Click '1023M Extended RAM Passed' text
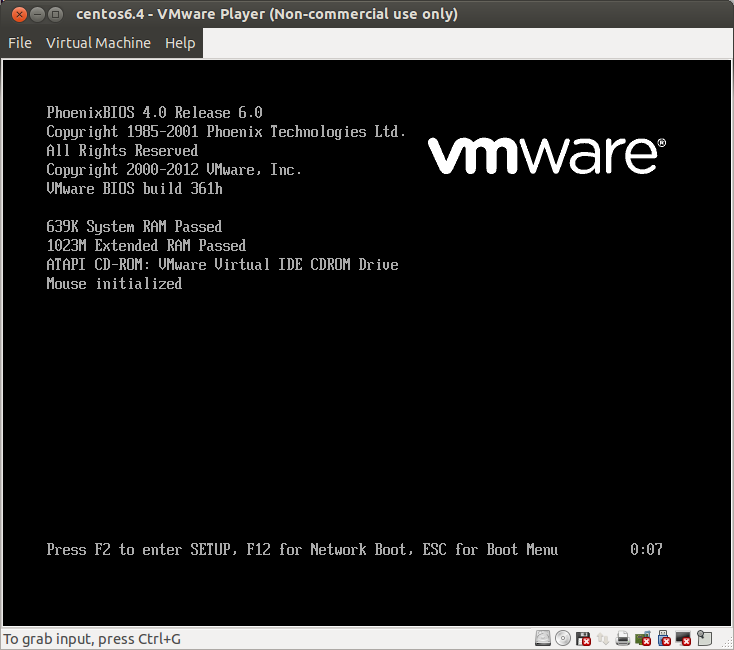The width and height of the screenshot is (734, 650). pos(147,246)
